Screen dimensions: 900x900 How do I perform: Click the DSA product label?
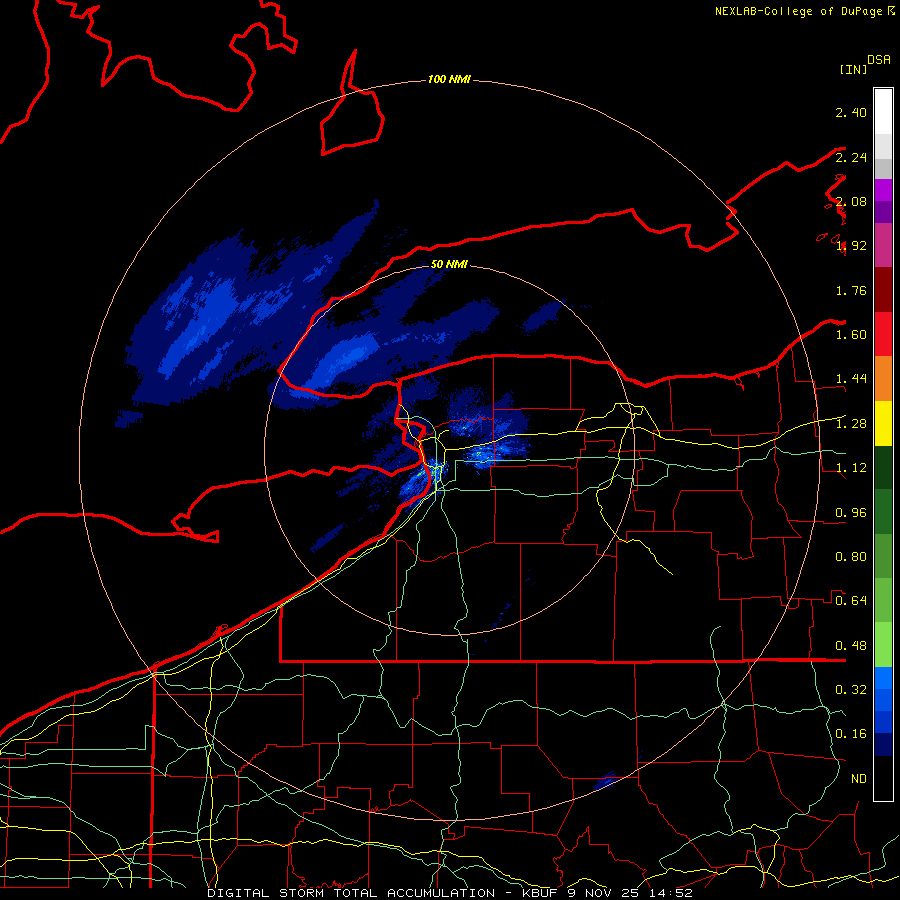(x=879, y=60)
